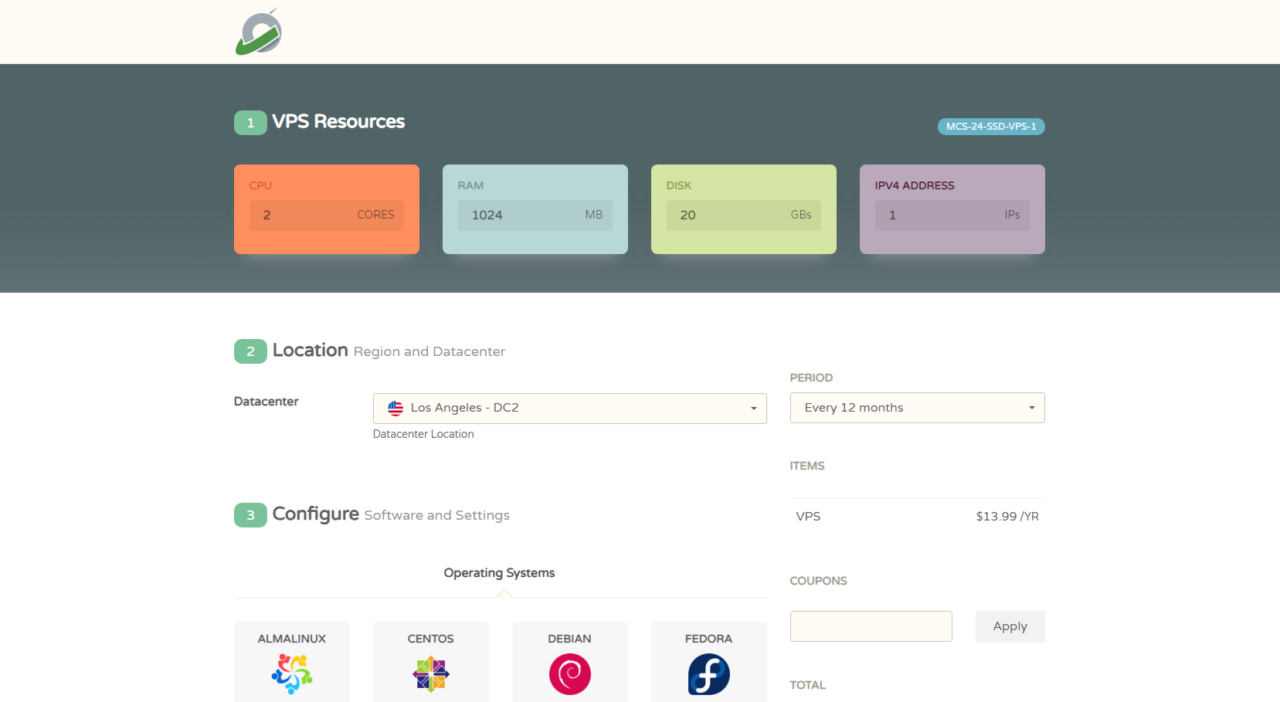
Task: Choose the CentOS operating system icon
Action: [x=431, y=673]
